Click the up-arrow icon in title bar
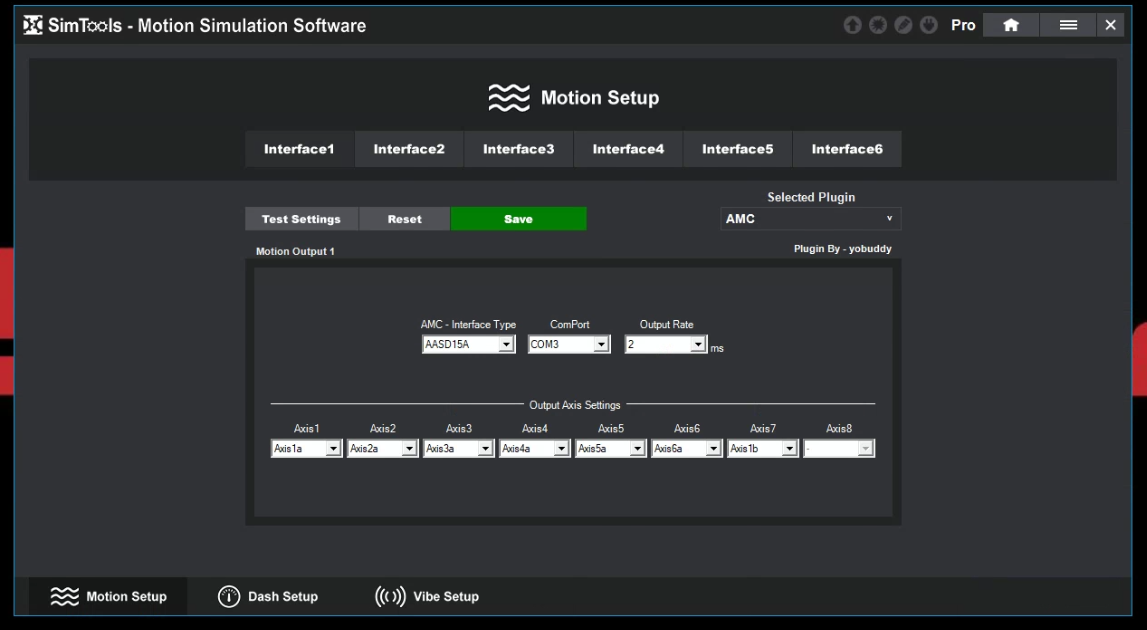The width and height of the screenshot is (1147, 630). click(852, 25)
